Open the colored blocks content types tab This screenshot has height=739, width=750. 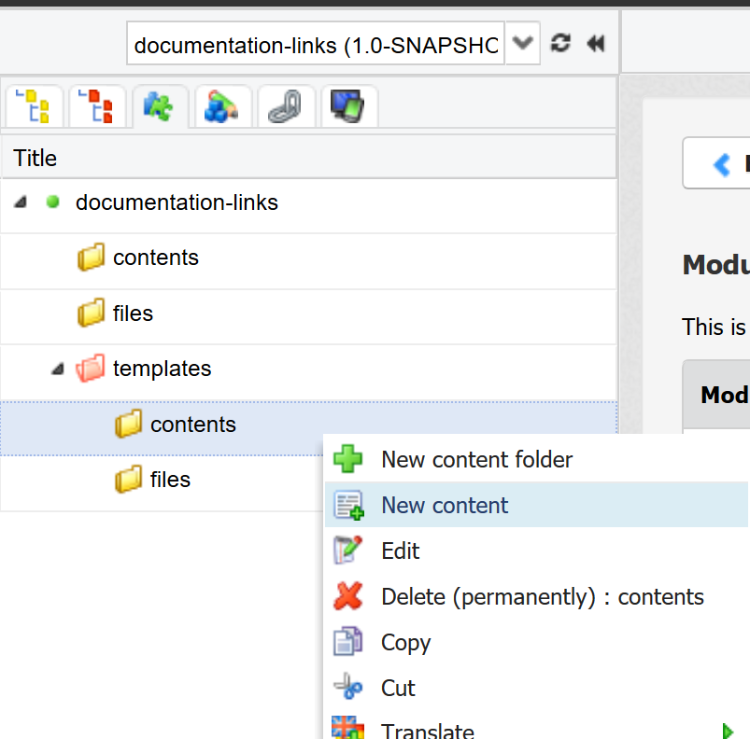222,106
